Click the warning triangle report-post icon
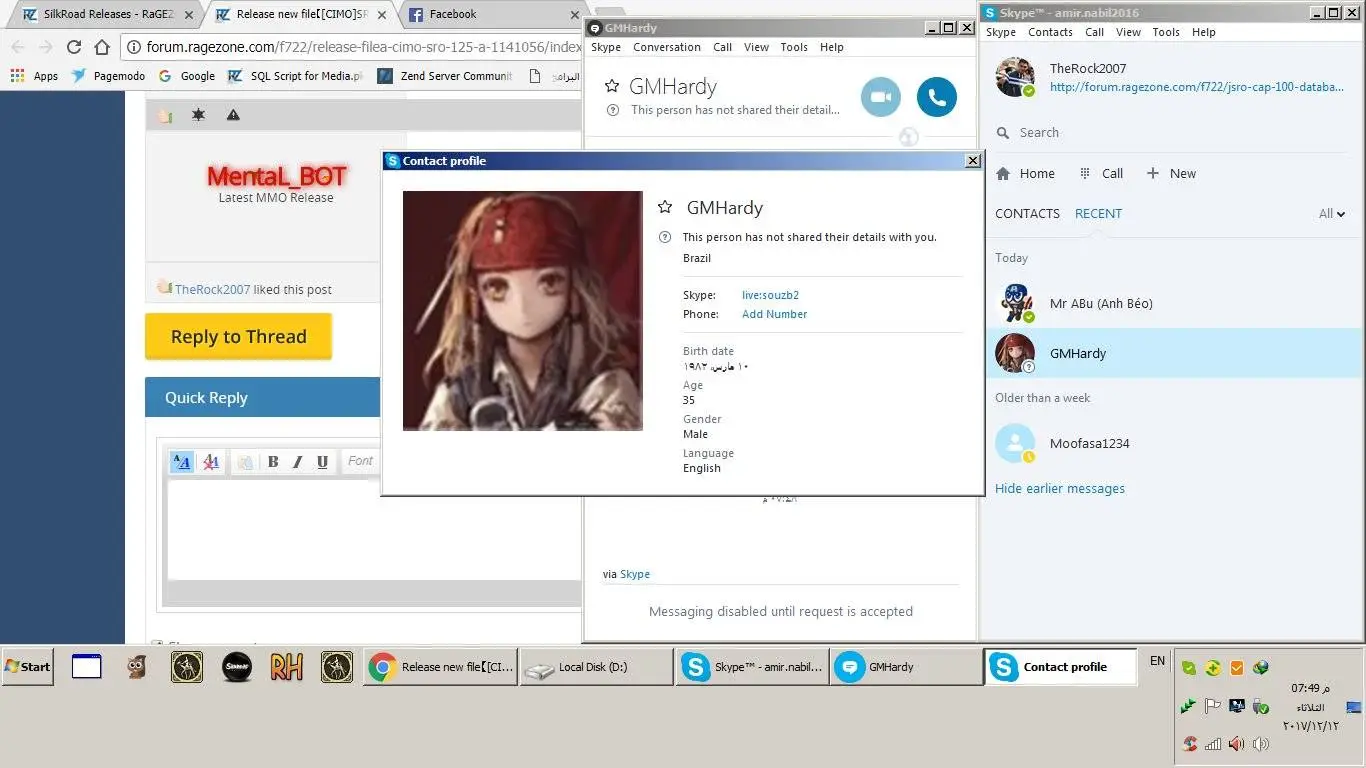1366x768 pixels. [x=233, y=115]
